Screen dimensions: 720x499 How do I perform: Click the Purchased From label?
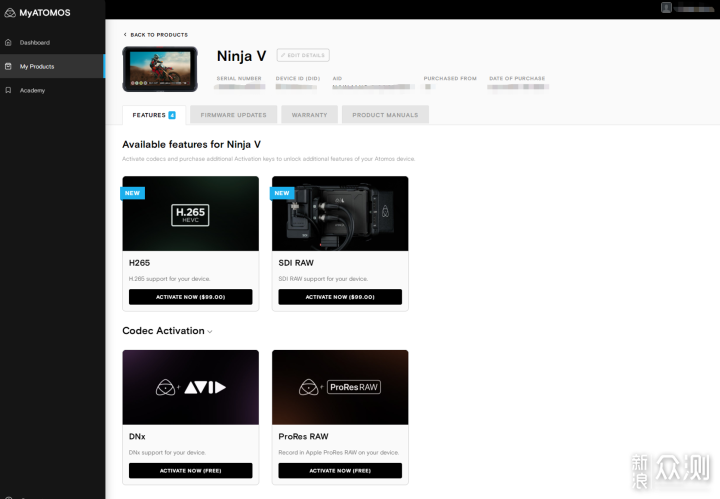click(450, 78)
